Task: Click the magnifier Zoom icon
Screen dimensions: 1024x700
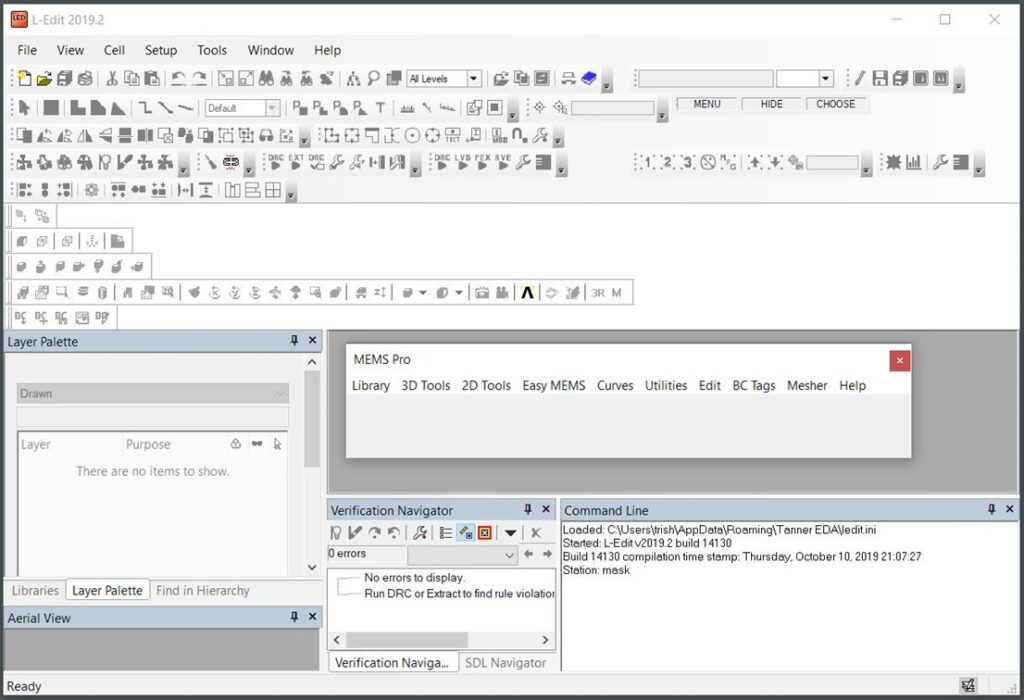Action: click(374, 78)
